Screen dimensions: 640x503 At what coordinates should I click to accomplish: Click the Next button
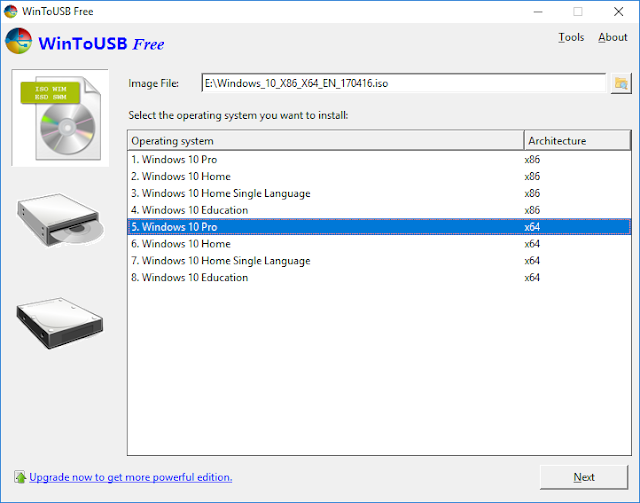584,477
